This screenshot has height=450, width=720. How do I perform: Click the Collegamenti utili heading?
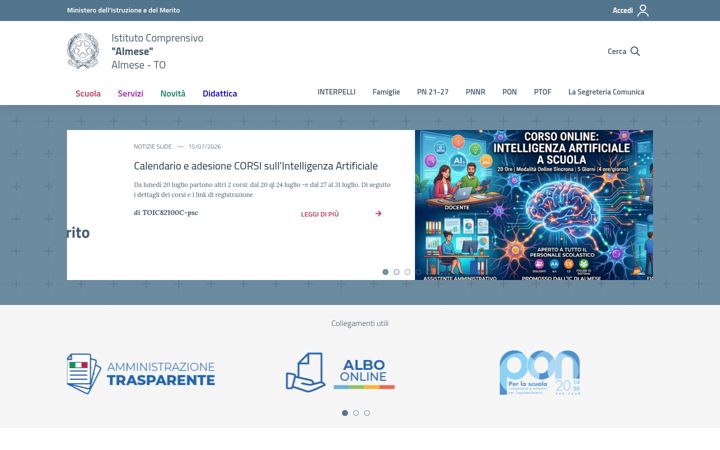pos(360,323)
